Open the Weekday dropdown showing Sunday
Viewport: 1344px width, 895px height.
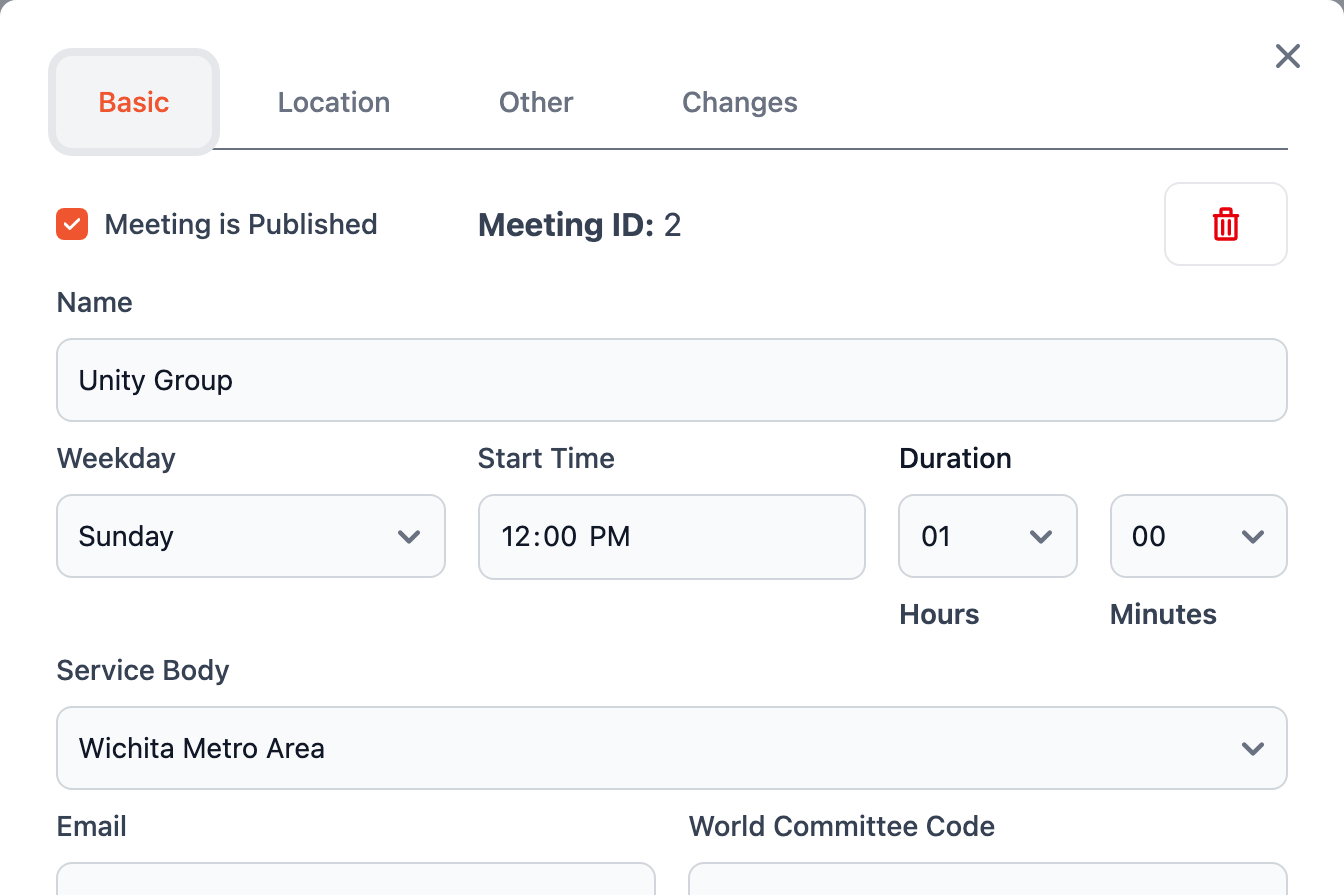(251, 536)
